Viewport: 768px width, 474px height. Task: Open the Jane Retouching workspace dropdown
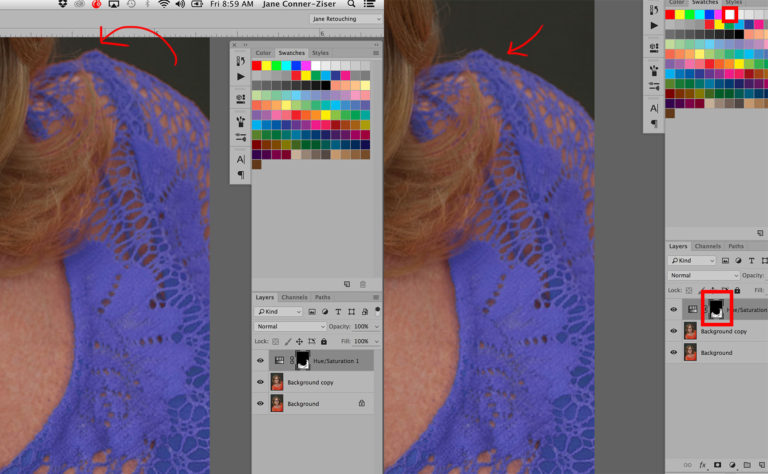[x=346, y=19]
